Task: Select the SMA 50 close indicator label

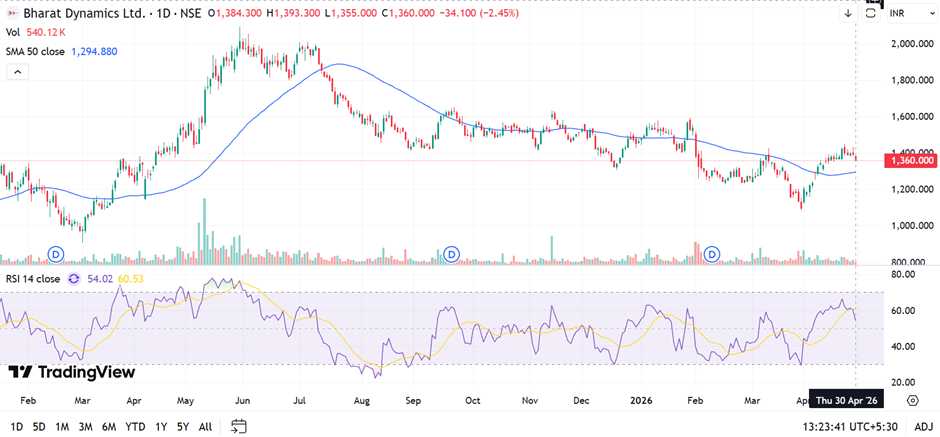Action: (x=35, y=51)
